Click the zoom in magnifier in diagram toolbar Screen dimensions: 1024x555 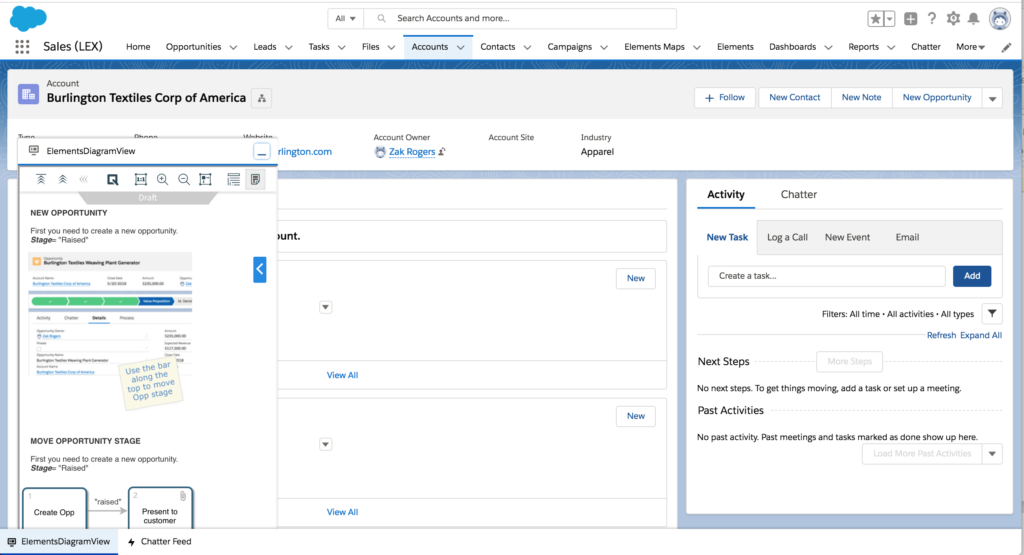coord(162,179)
